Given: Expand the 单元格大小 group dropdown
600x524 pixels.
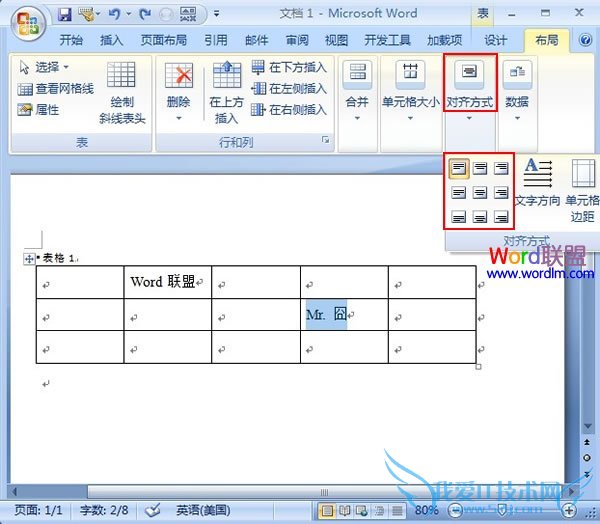Looking at the screenshot, I should (x=410, y=92).
